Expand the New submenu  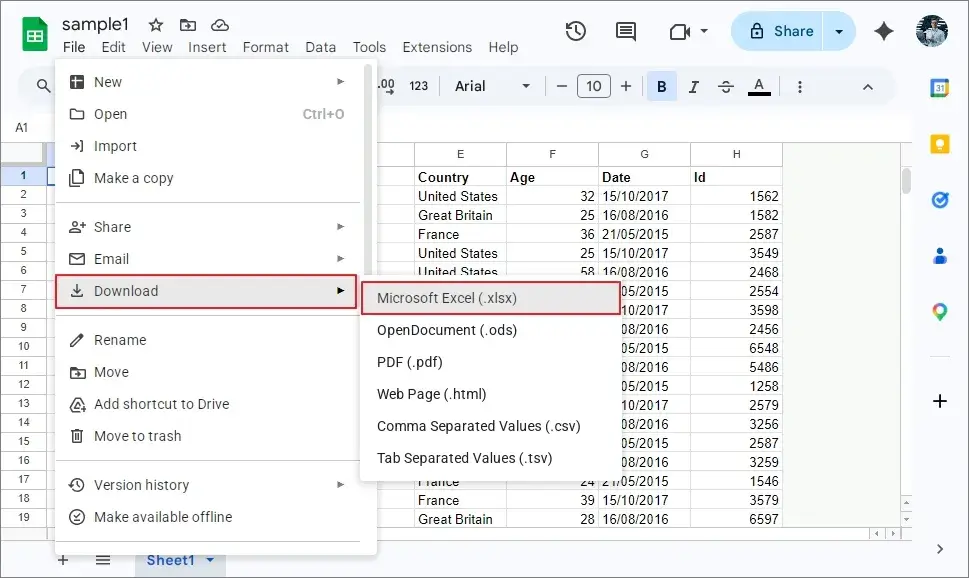[x=206, y=82]
